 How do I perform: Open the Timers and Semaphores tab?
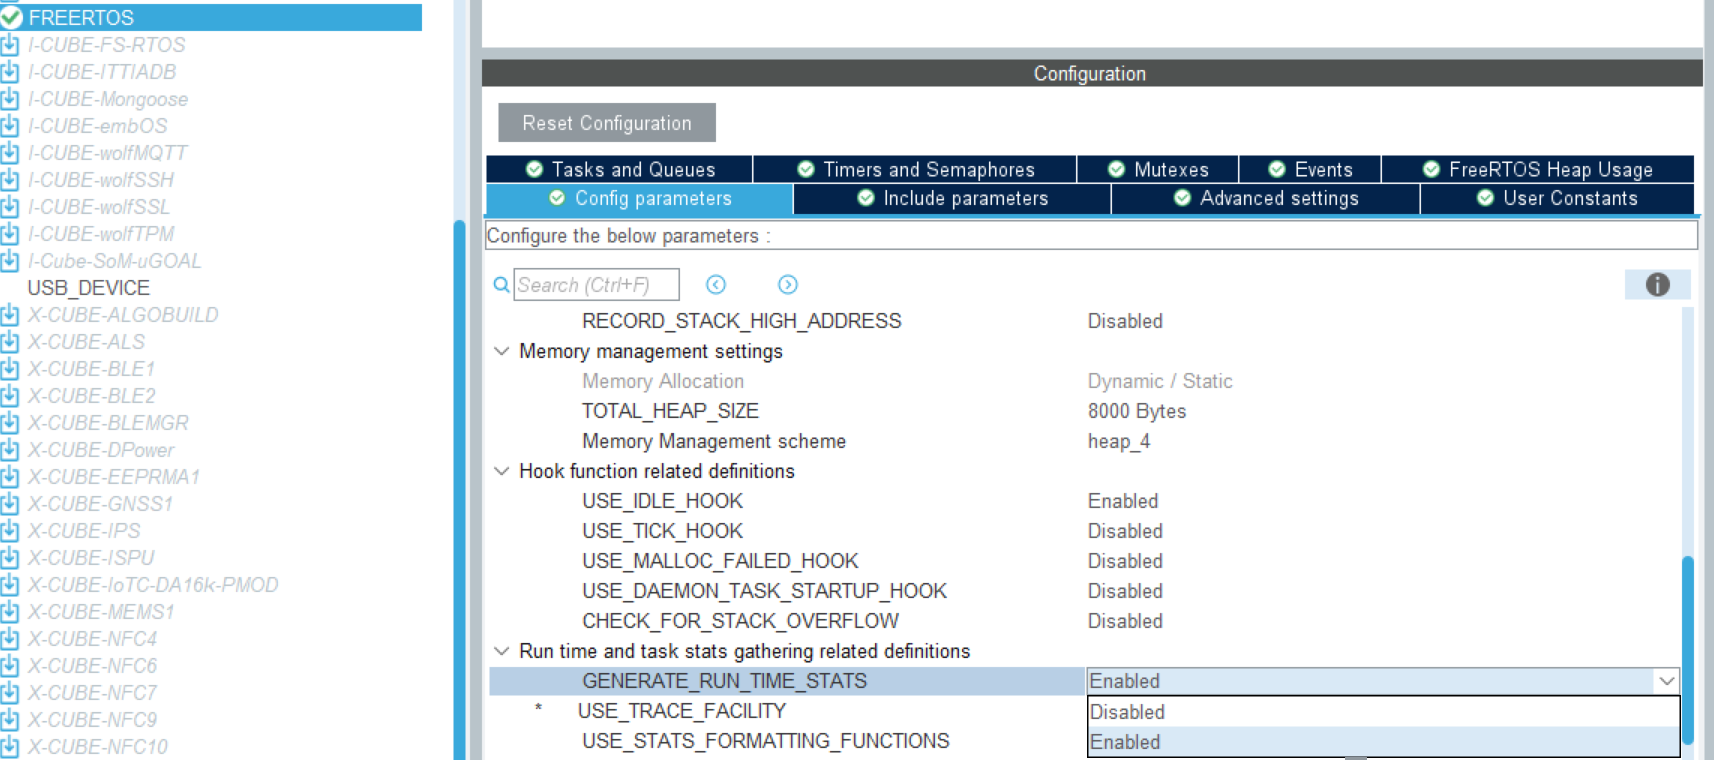915,169
